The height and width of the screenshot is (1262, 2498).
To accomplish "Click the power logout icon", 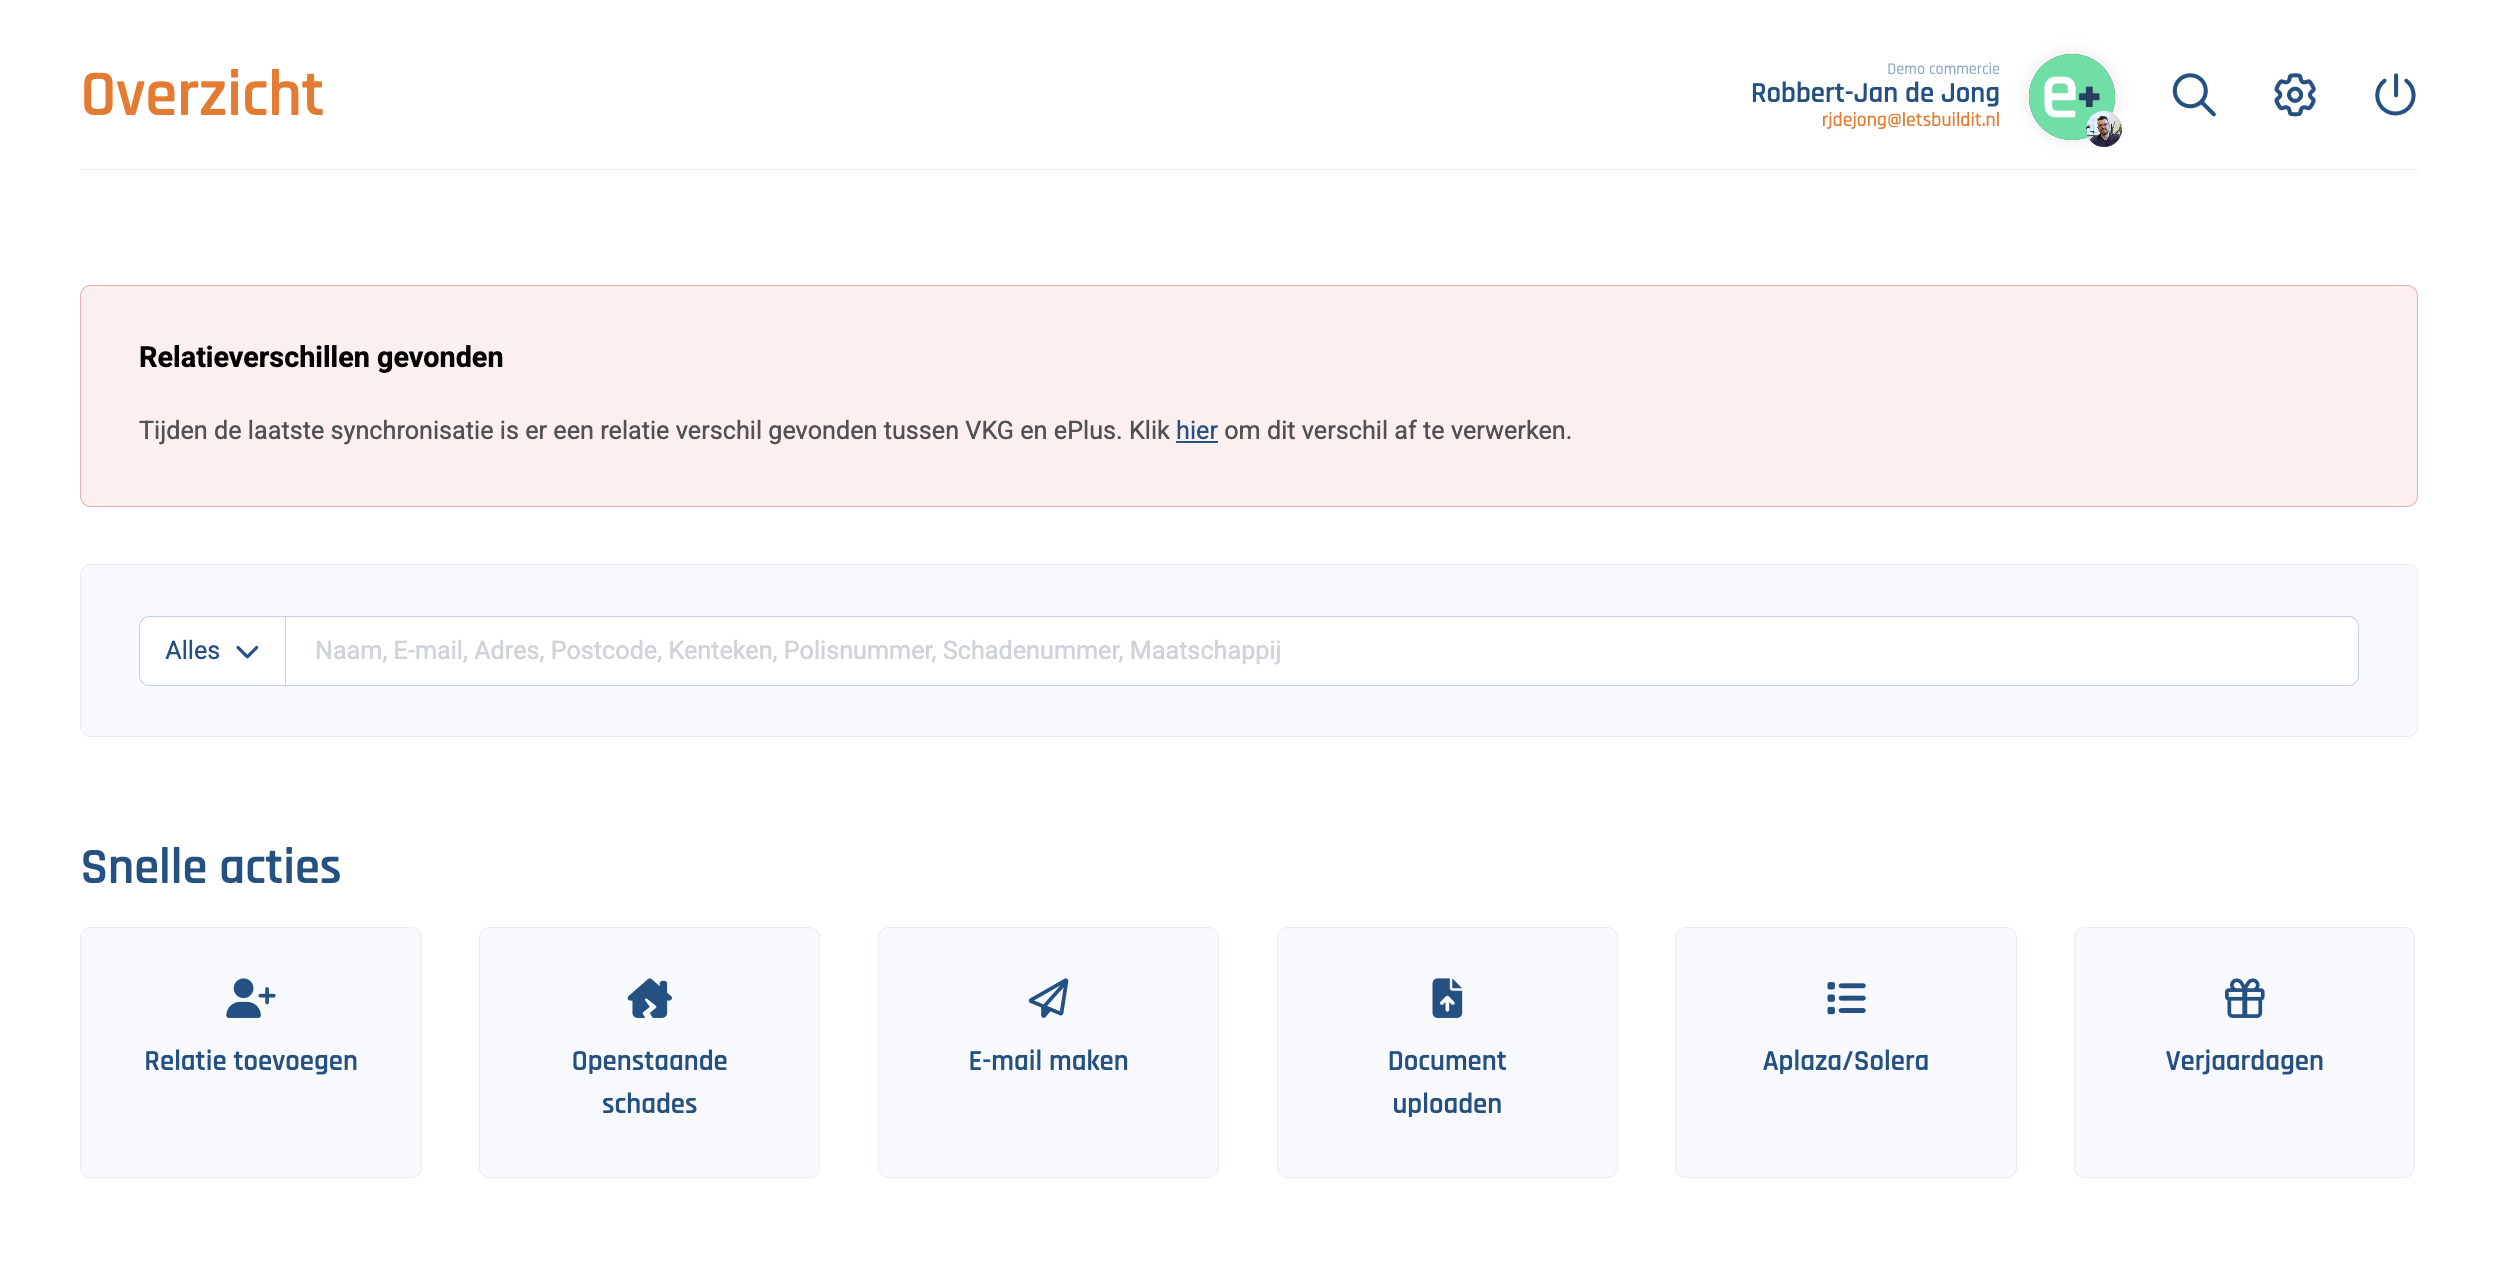I will point(2394,96).
